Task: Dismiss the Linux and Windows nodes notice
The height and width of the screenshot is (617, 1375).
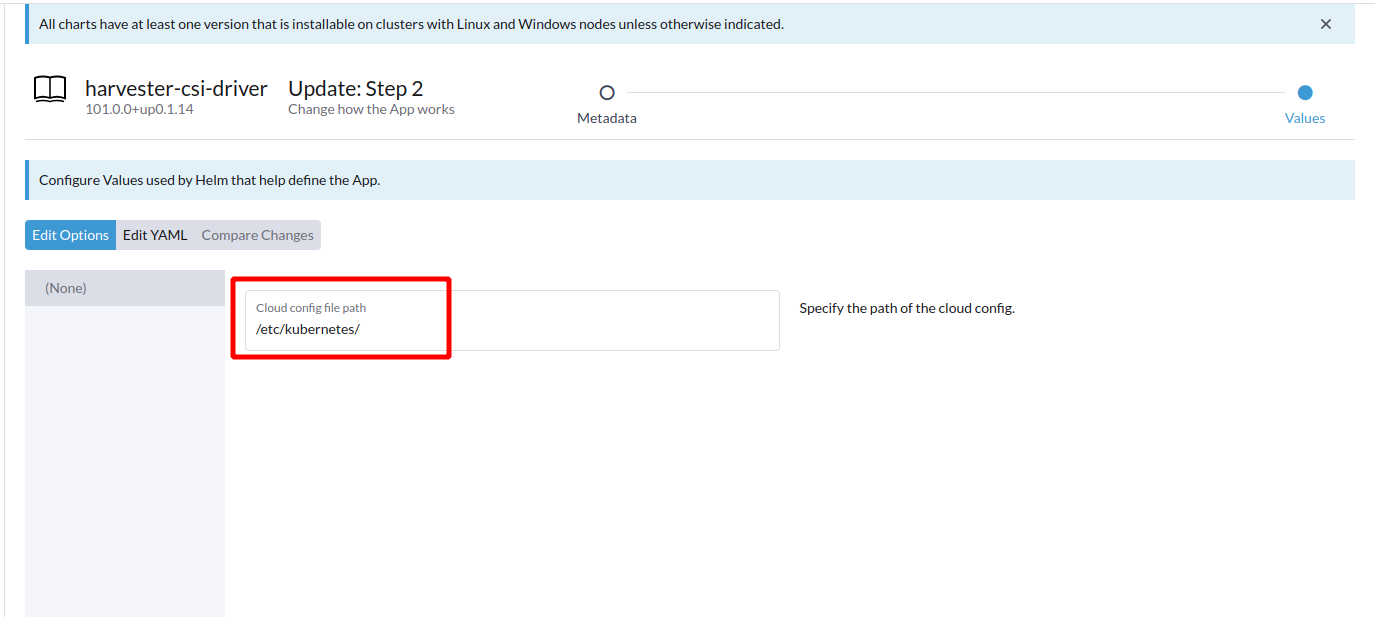Action: (1325, 23)
